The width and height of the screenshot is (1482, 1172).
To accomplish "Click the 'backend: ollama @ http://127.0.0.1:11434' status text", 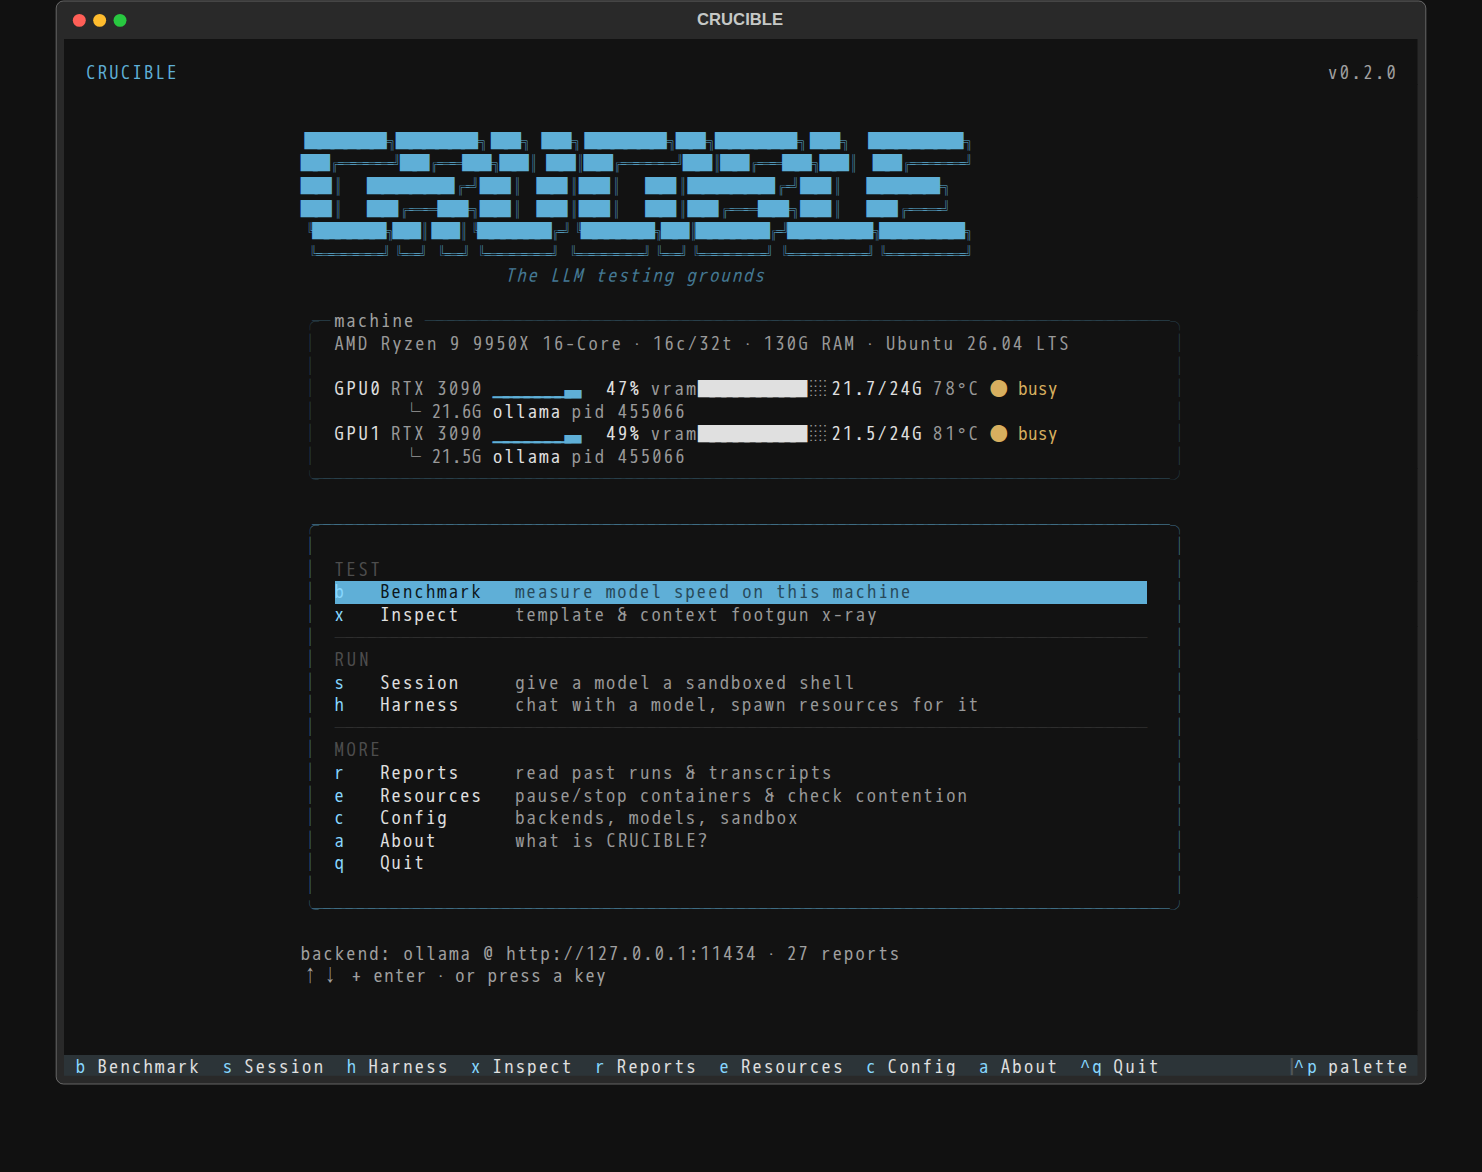I will [528, 954].
